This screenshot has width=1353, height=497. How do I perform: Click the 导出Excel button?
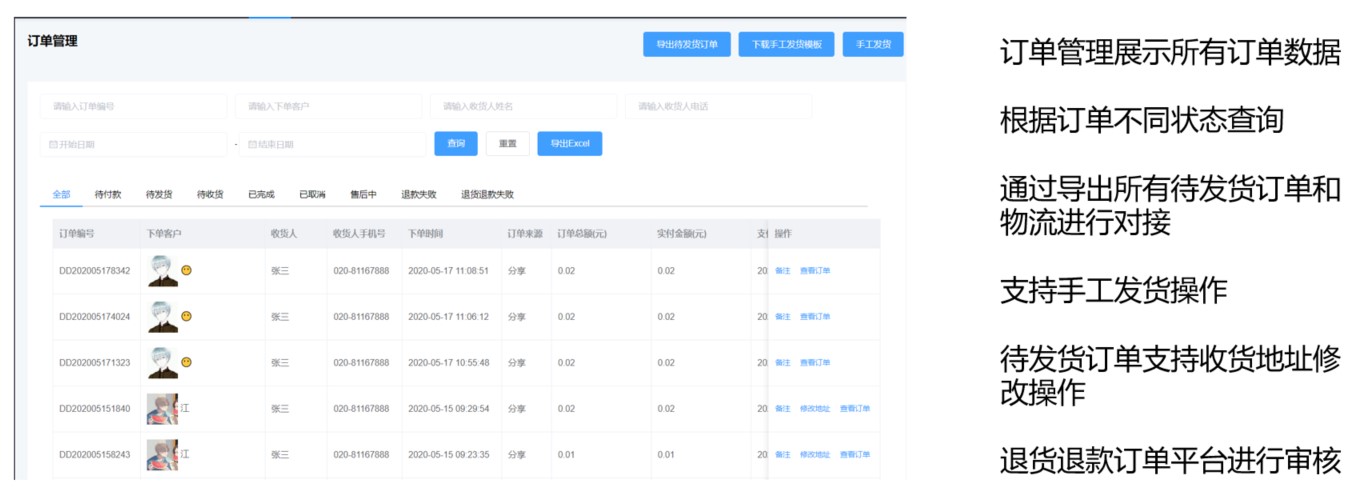tap(569, 144)
